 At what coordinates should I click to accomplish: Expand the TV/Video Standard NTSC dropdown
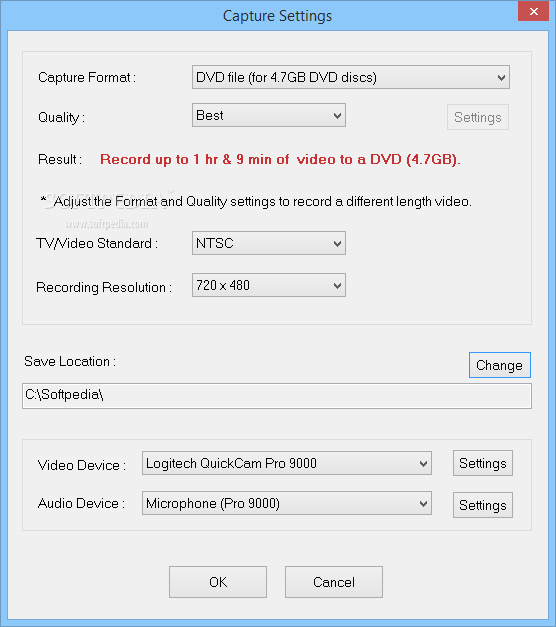tap(269, 243)
